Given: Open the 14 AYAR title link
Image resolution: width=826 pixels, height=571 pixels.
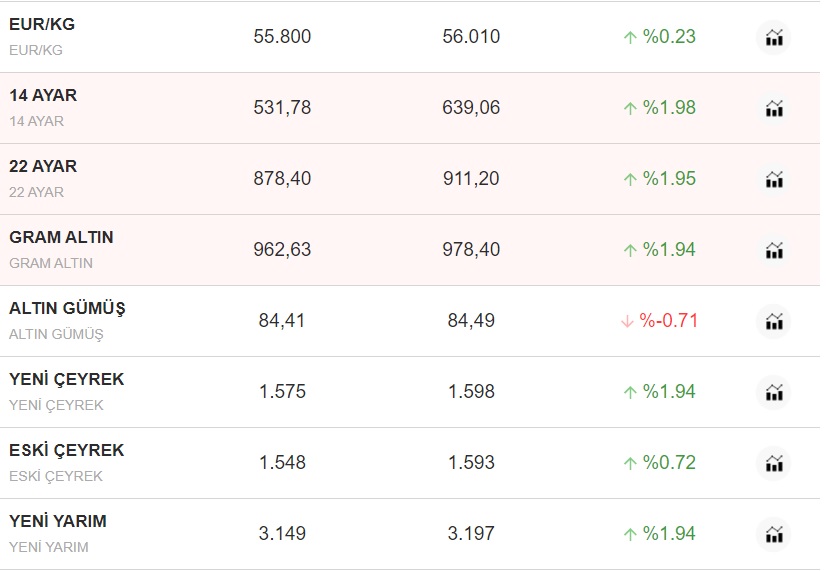Looking at the screenshot, I should click(x=43, y=95).
